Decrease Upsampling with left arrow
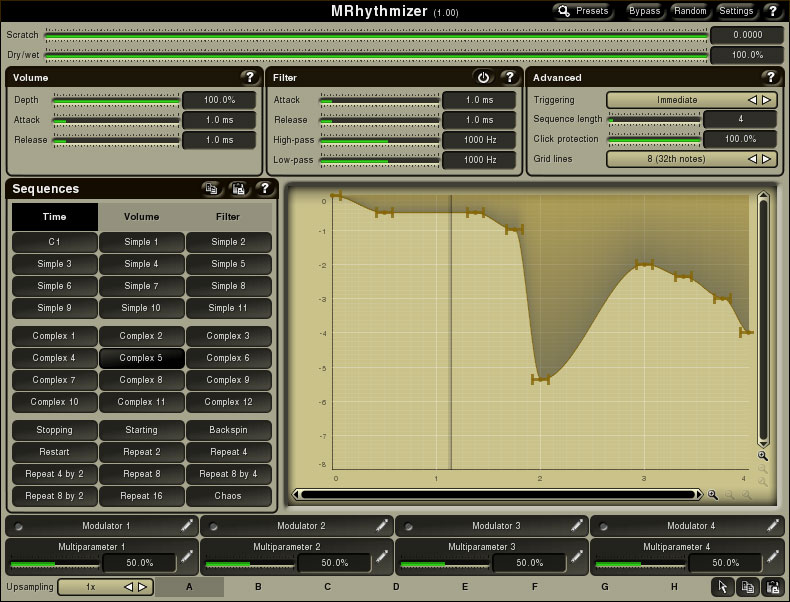This screenshot has width=790, height=602. pyautogui.click(x=128, y=587)
